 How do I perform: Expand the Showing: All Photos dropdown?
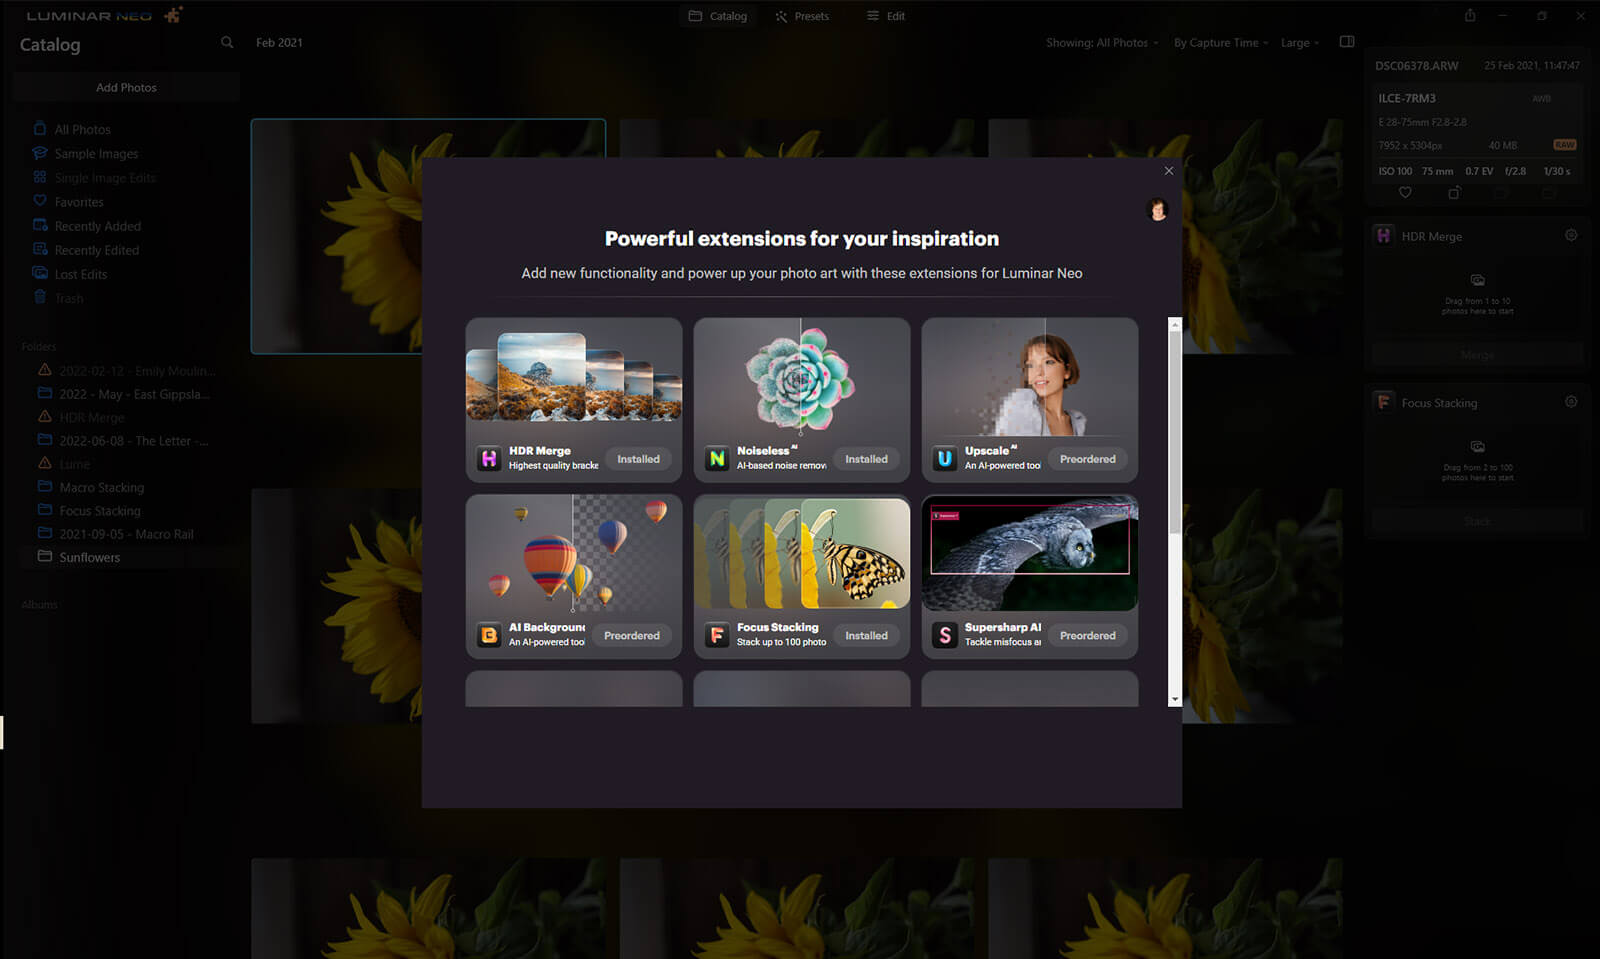1102,43
